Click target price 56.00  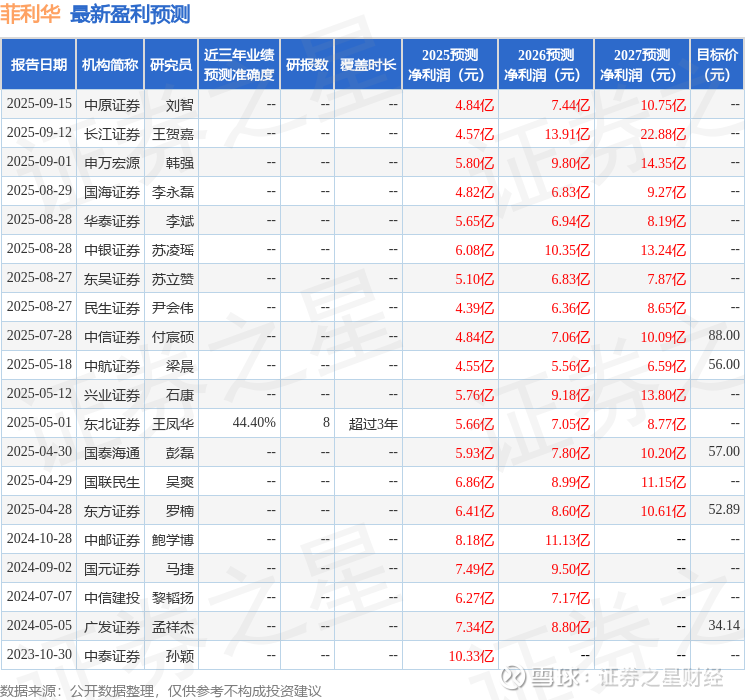click(724, 364)
